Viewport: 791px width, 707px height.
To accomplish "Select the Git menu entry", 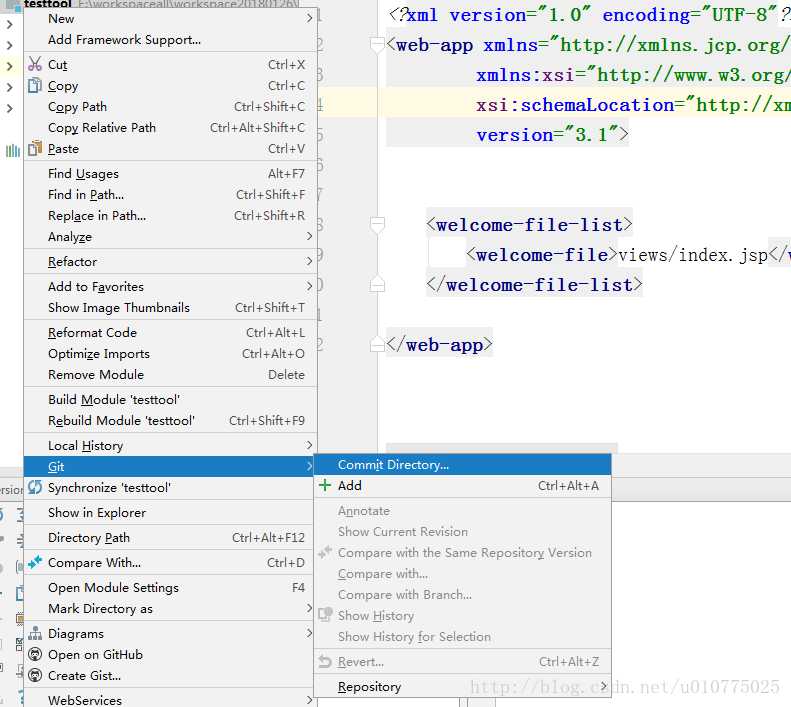I will [170, 466].
